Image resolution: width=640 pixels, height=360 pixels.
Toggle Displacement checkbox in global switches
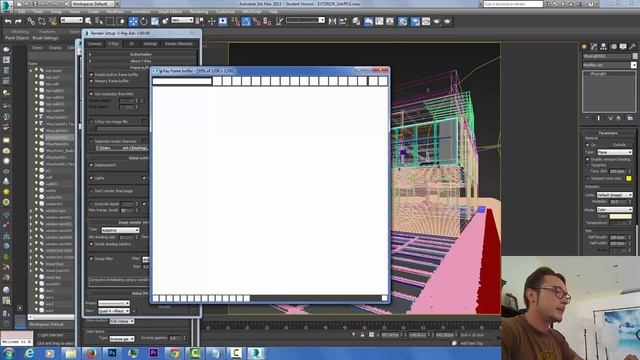[91, 165]
